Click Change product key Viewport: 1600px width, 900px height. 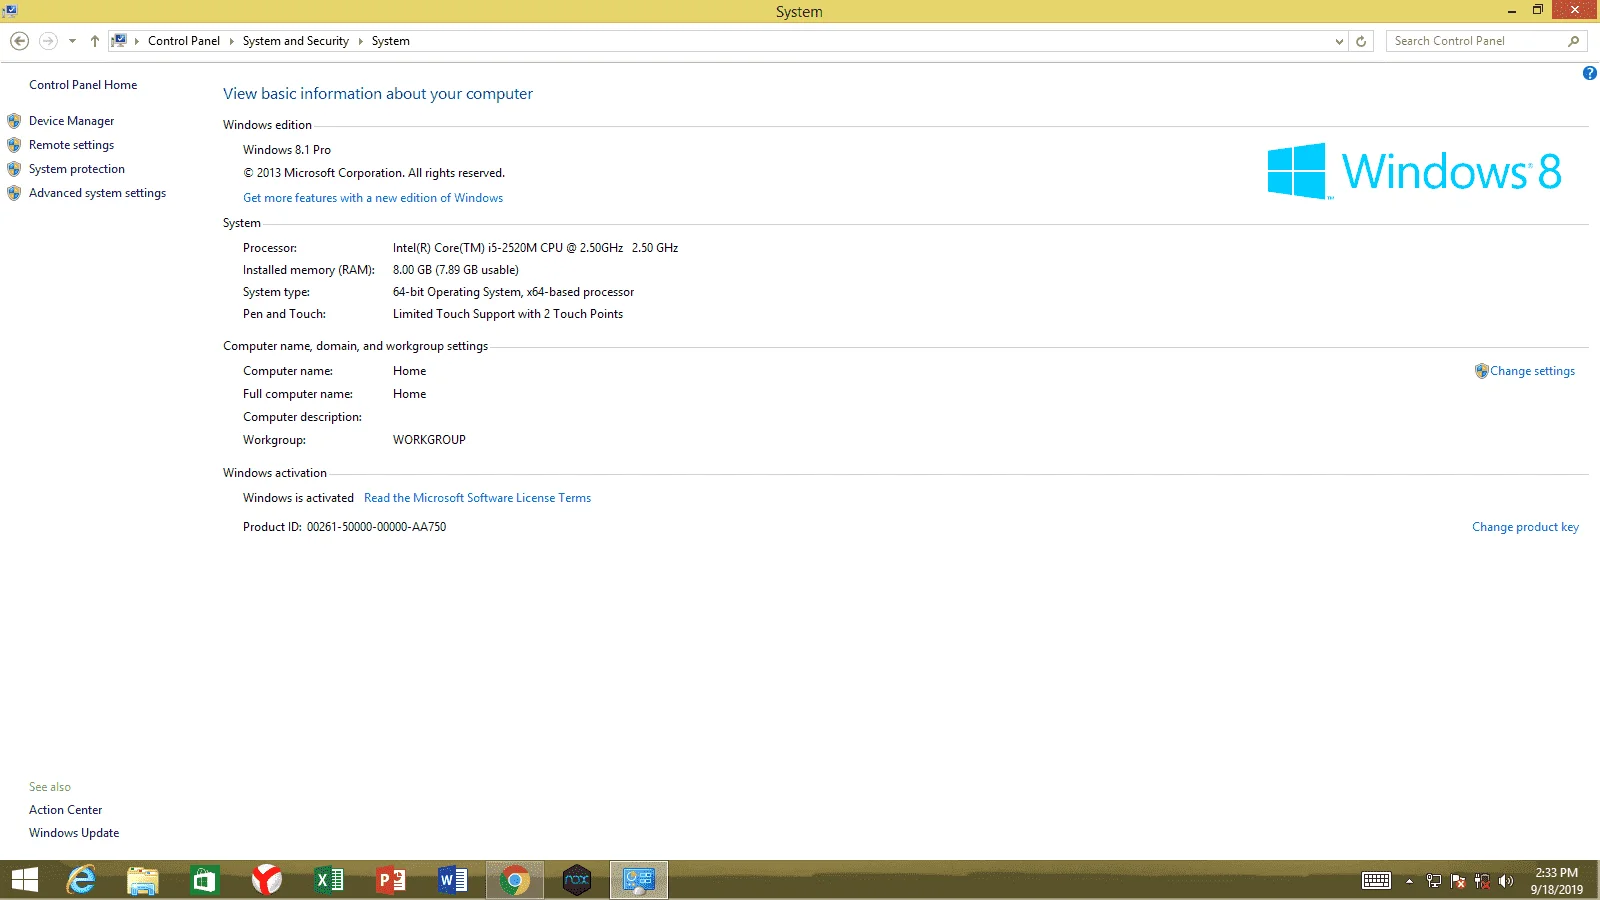(1526, 527)
